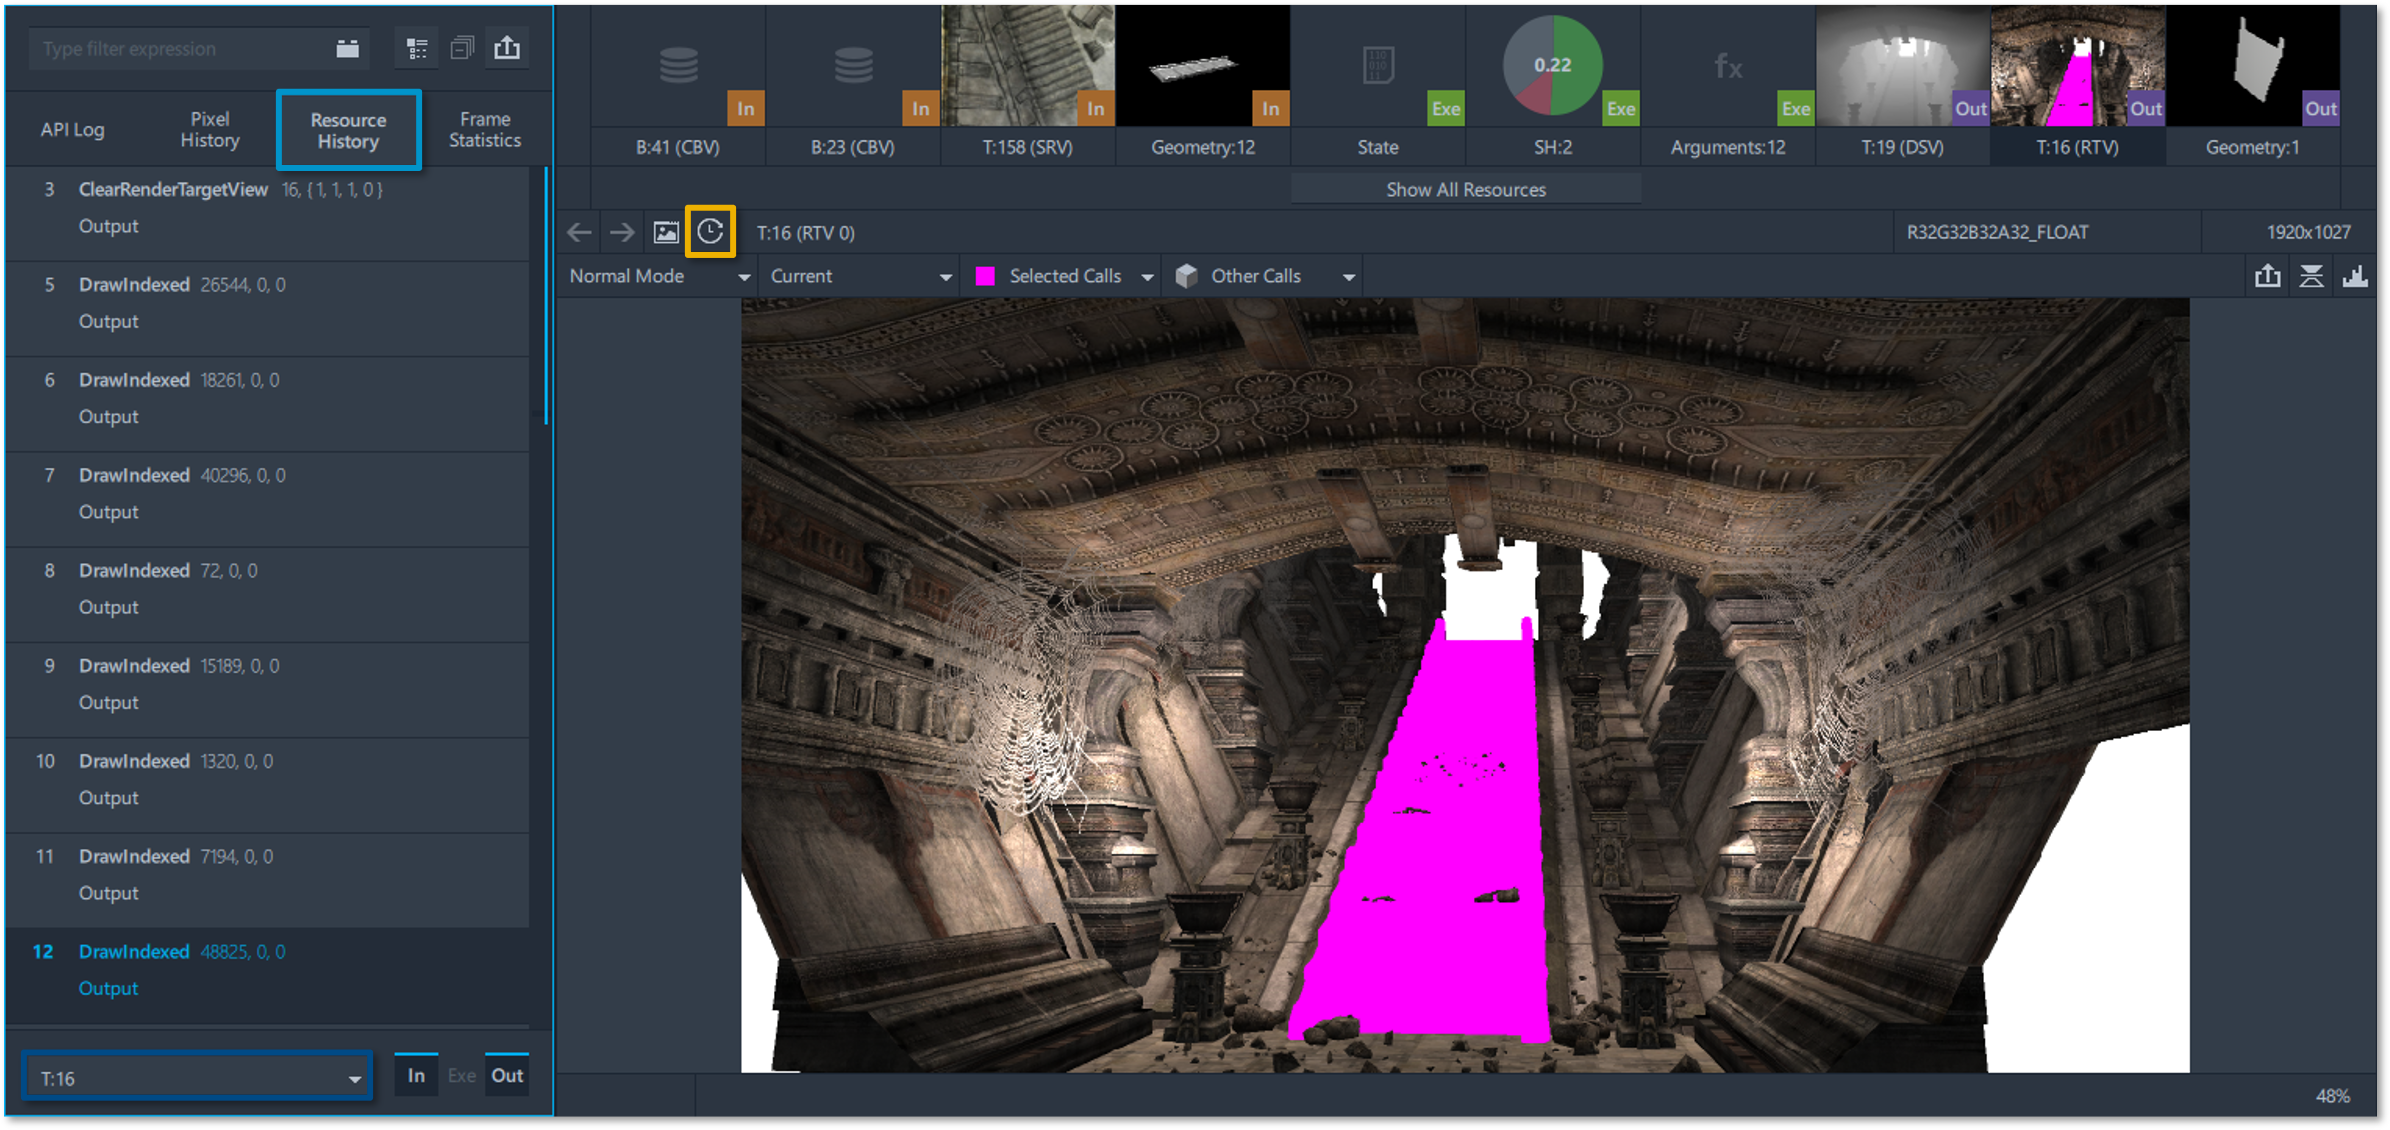
Task: Click the tree view icon in filter toolbar
Action: [417, 48]
